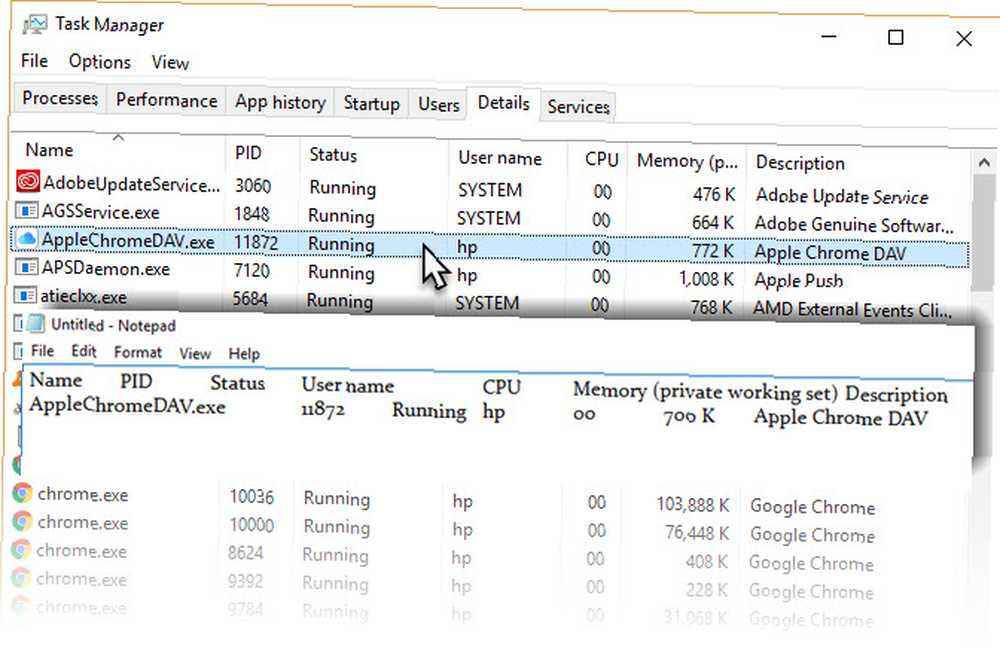The height and width of the screenshot is (647, 1000).
Task: Sort by the PID column header
Action: tap(262, 153)
